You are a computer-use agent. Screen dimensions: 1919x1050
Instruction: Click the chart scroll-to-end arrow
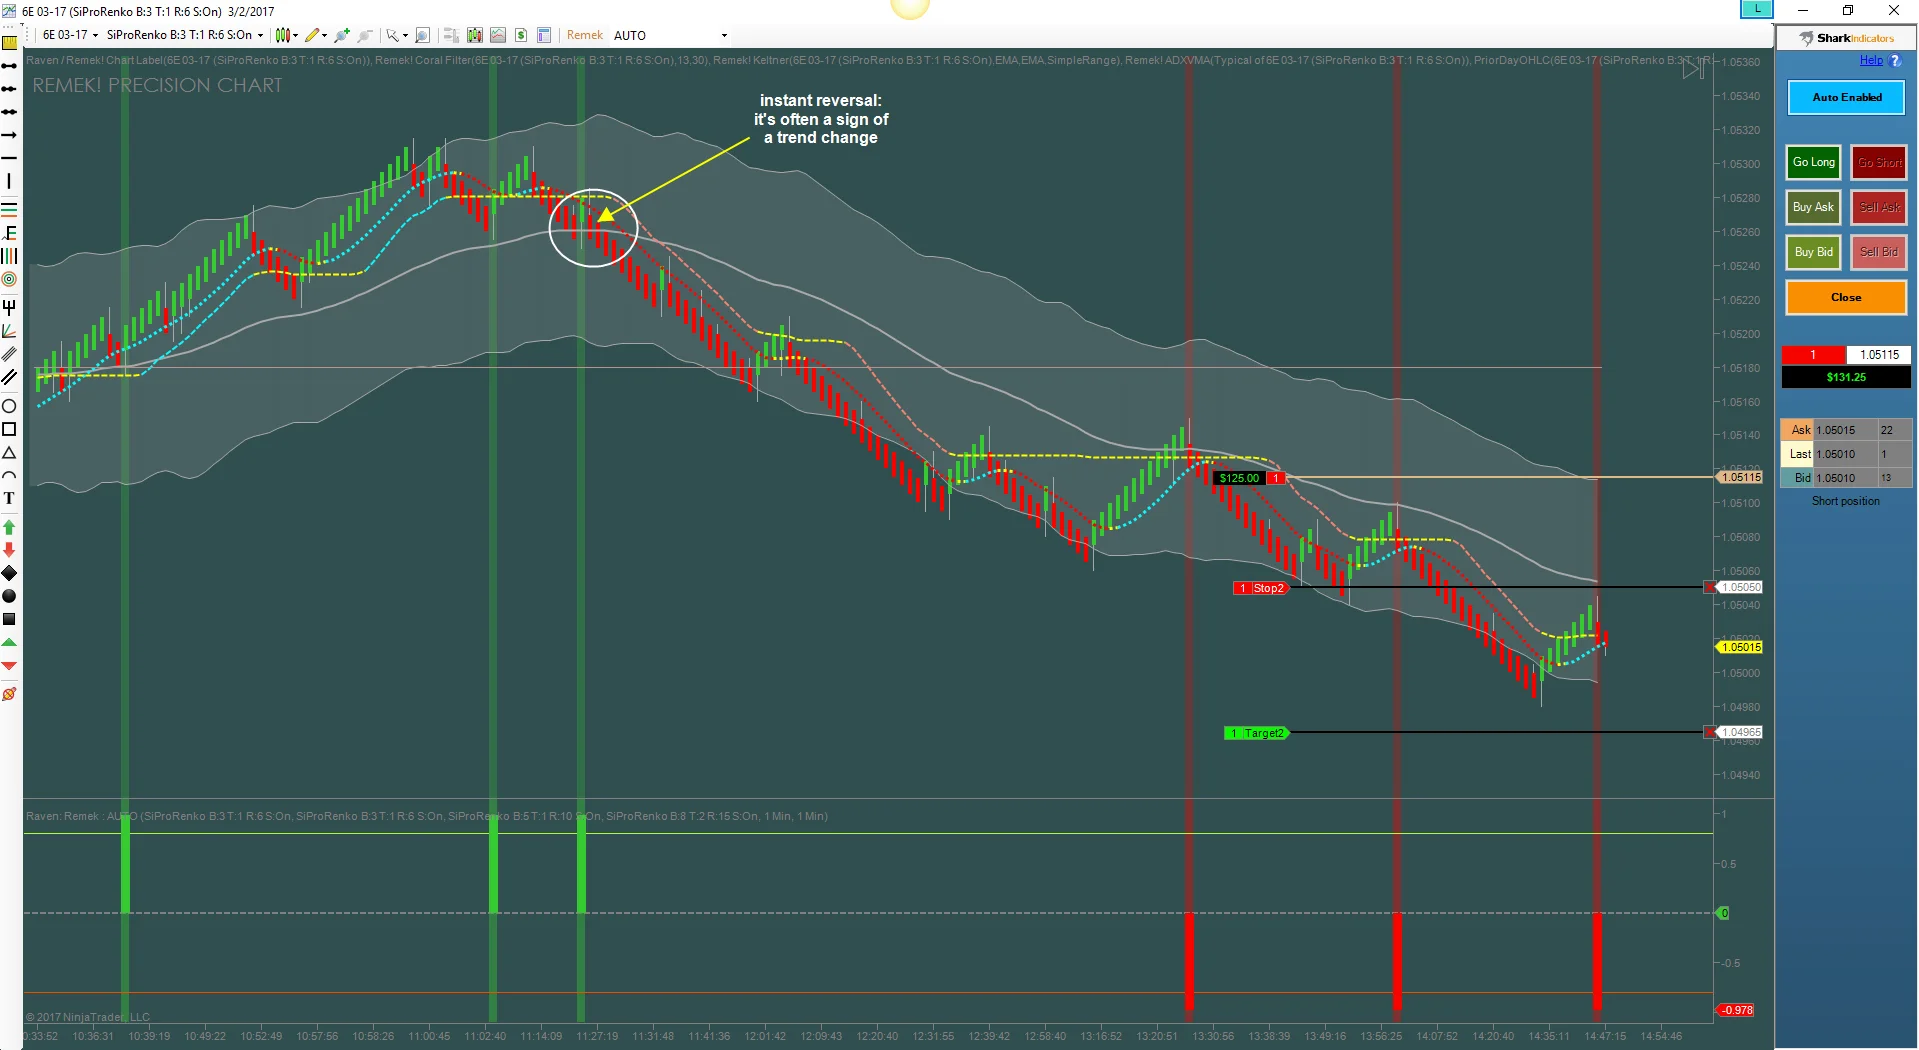[1692, 69]
